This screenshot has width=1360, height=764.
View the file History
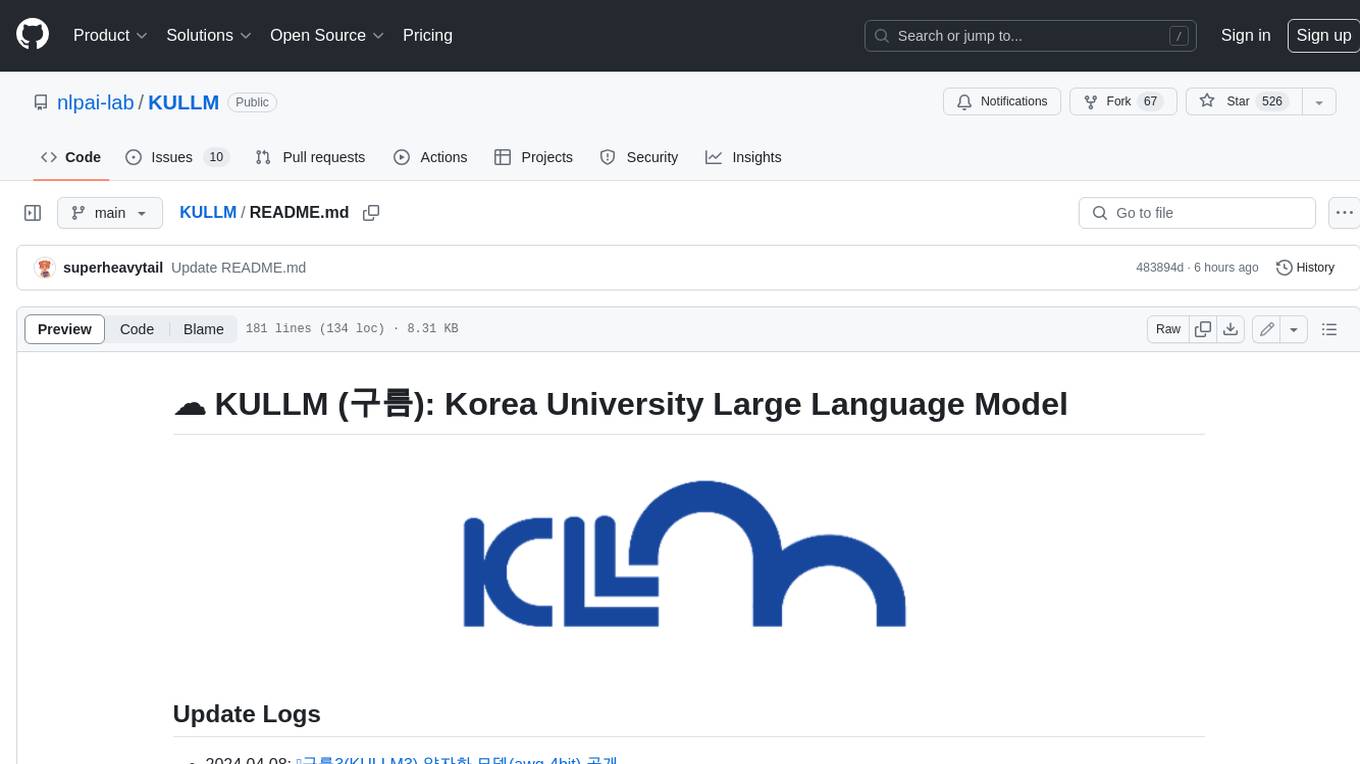1305,268
